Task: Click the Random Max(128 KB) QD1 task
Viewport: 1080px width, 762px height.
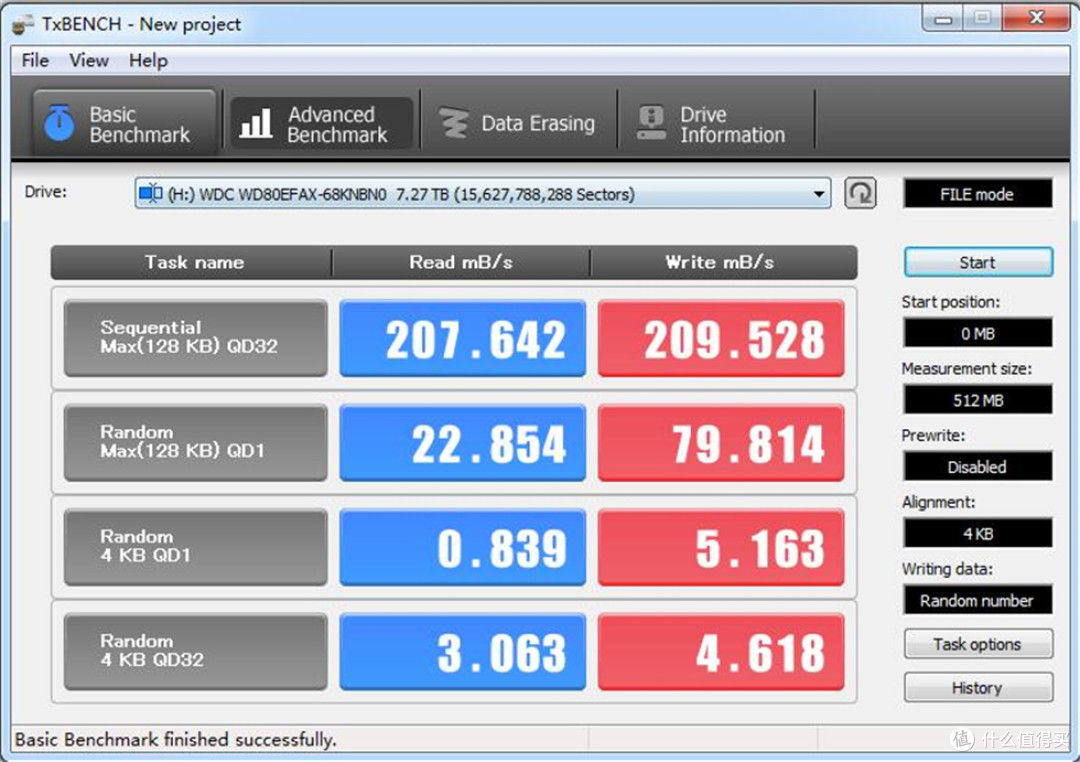Action: point(196,442)
